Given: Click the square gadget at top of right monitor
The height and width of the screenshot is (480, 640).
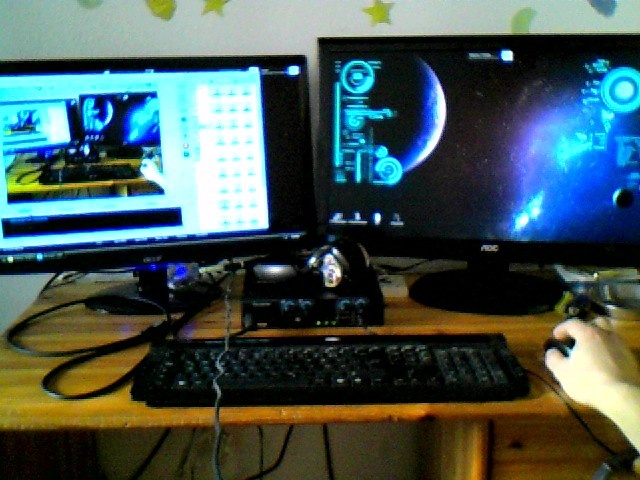Looking at the screenshot, I should click(507, 56).
